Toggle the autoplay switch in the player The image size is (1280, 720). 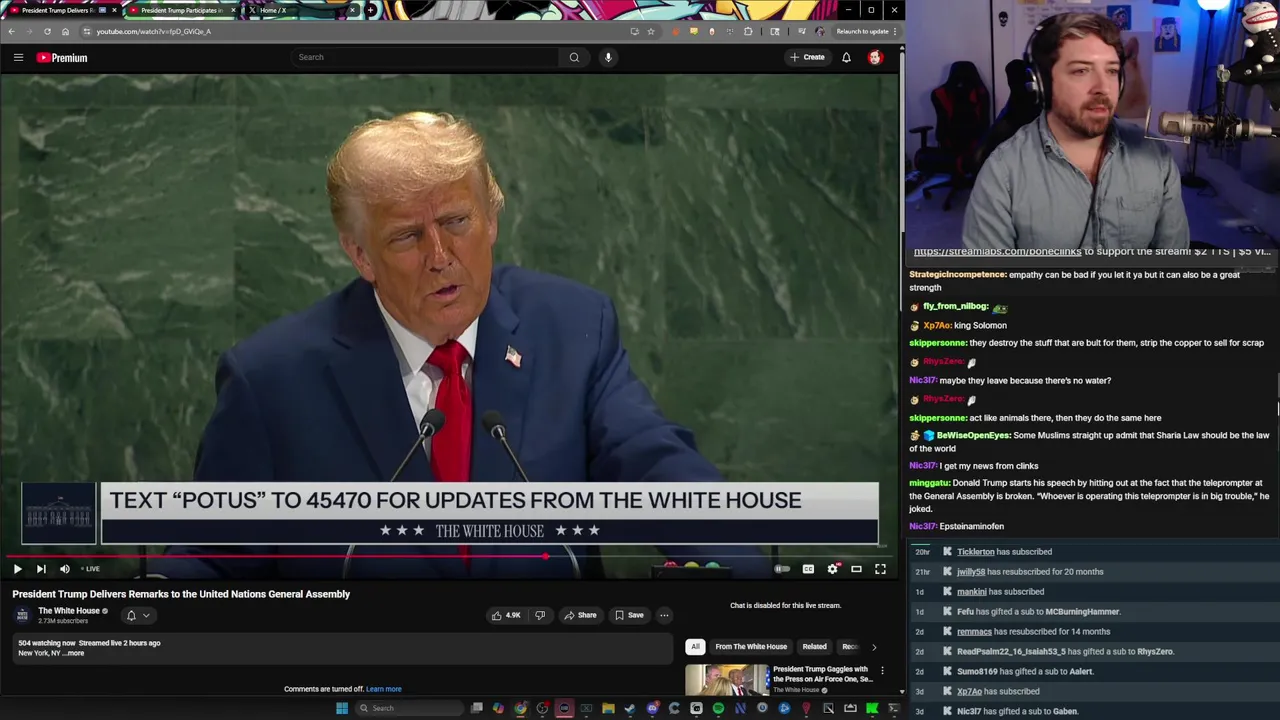[x=782, y=569]
